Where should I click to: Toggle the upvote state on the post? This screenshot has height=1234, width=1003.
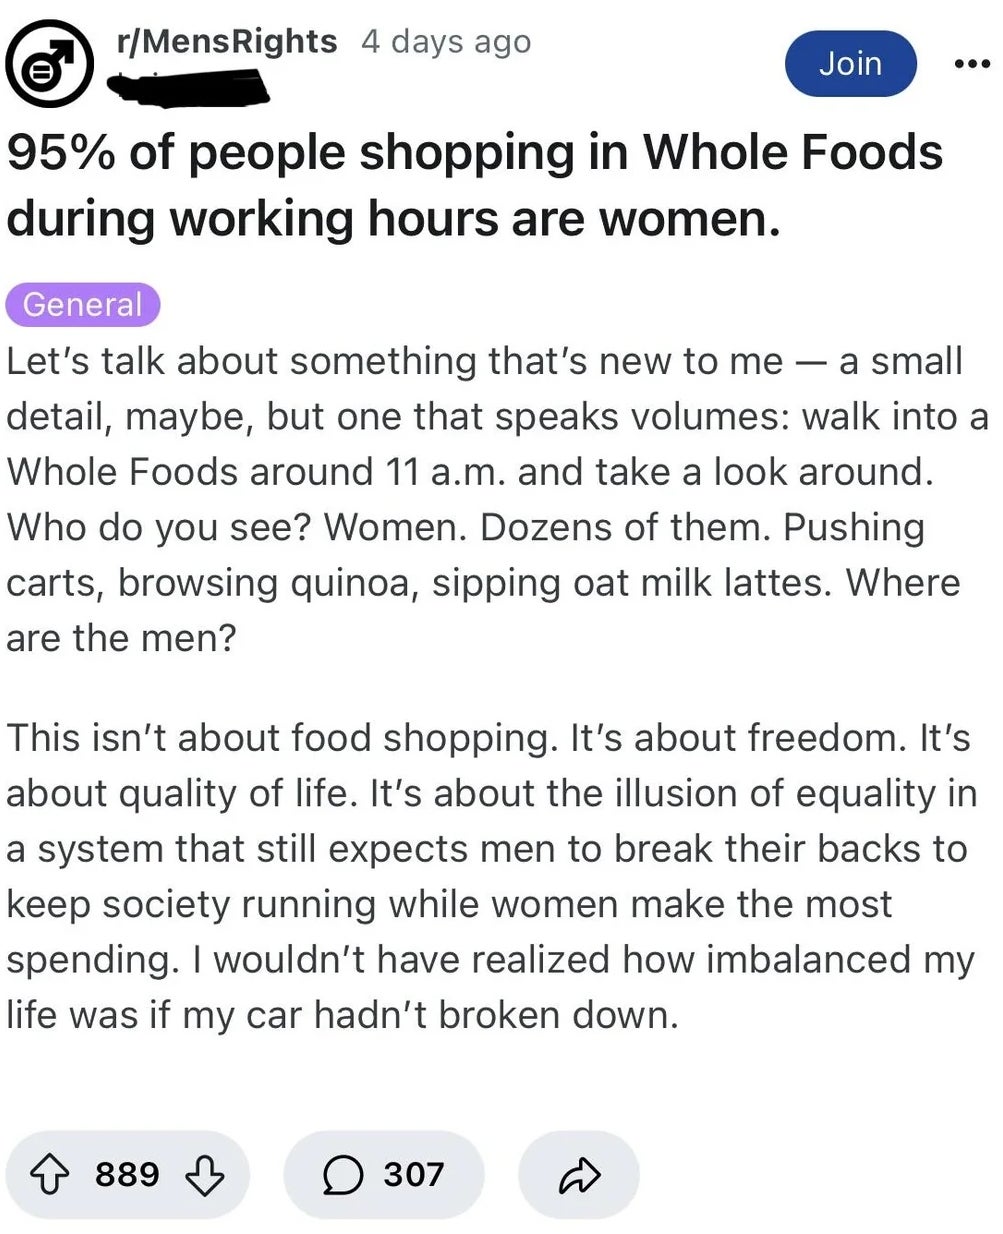pos(52,1175)
